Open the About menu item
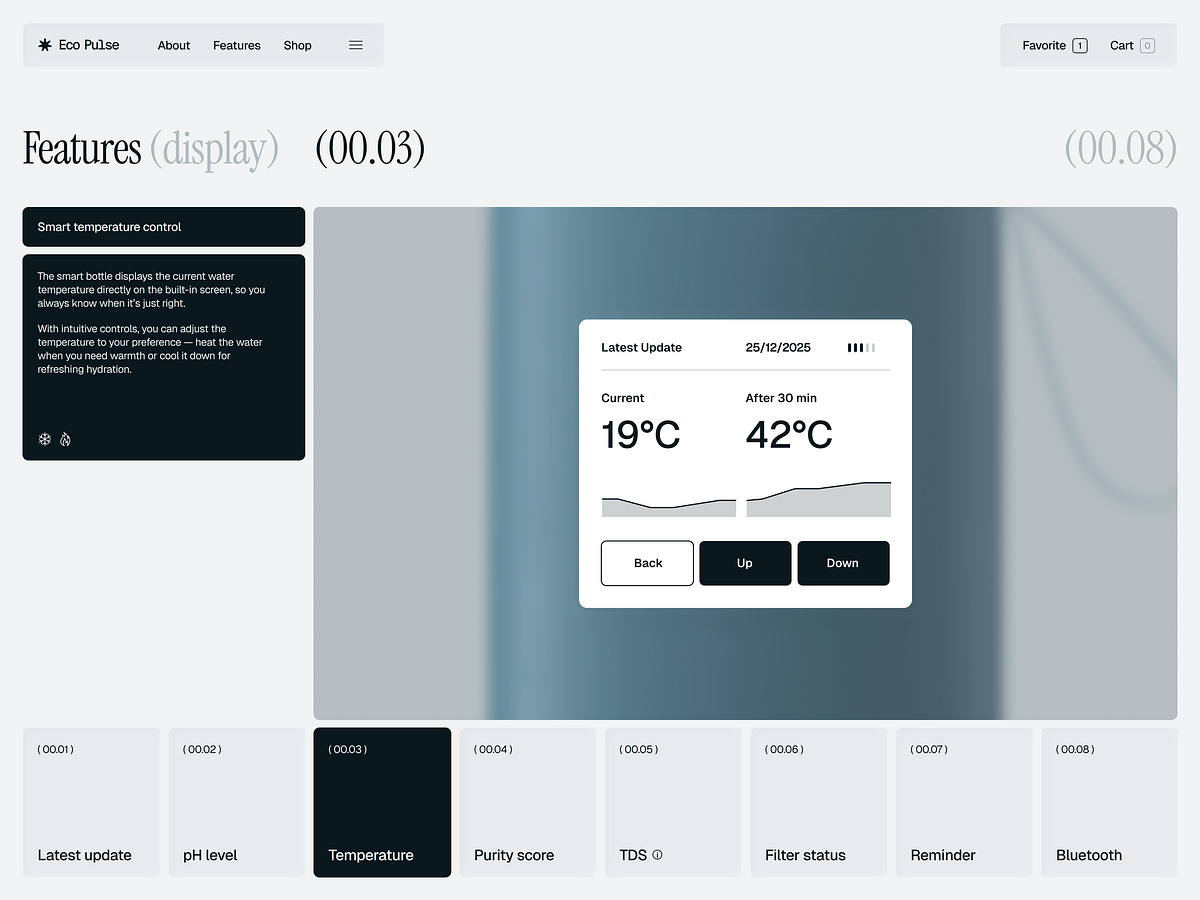The width and height of the screenshot is (1200, 900). 174,45
